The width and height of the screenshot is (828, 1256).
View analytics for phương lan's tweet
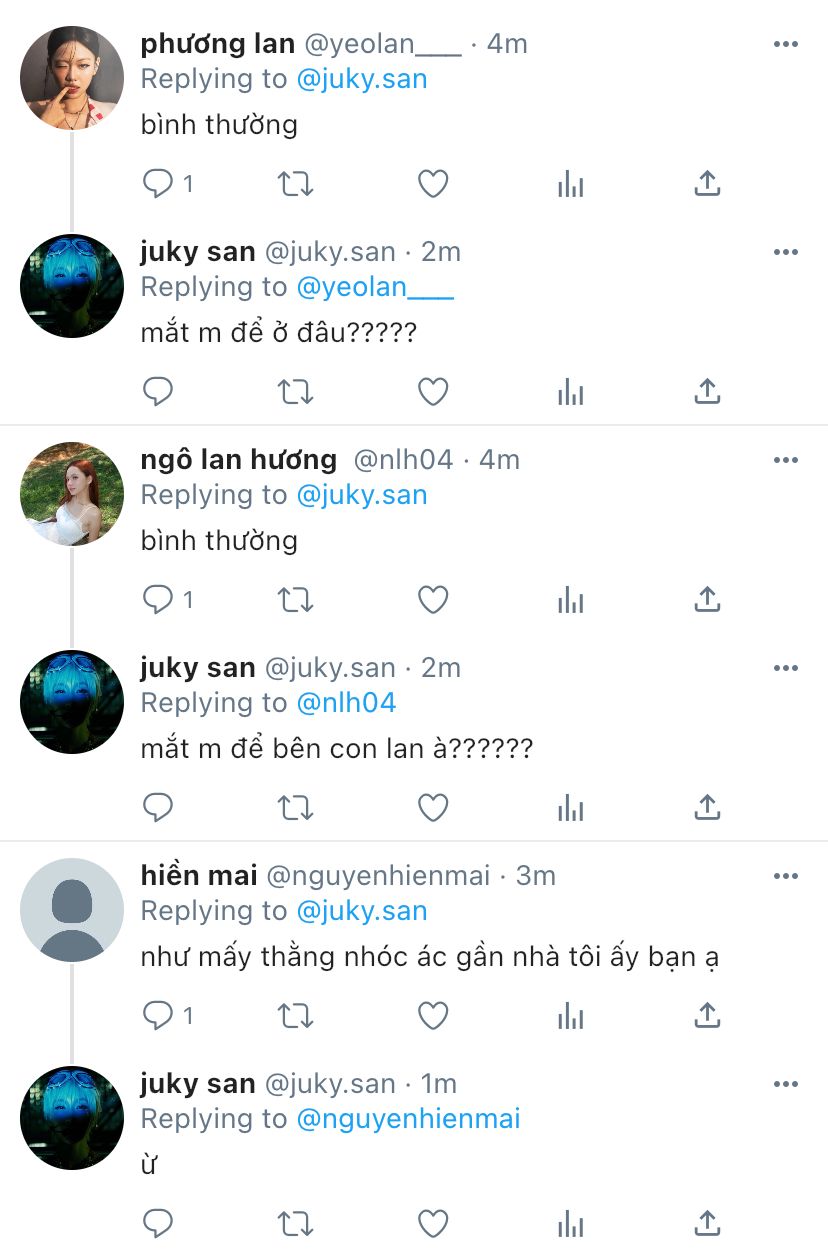pyautogui.click(x=570, y=184)
